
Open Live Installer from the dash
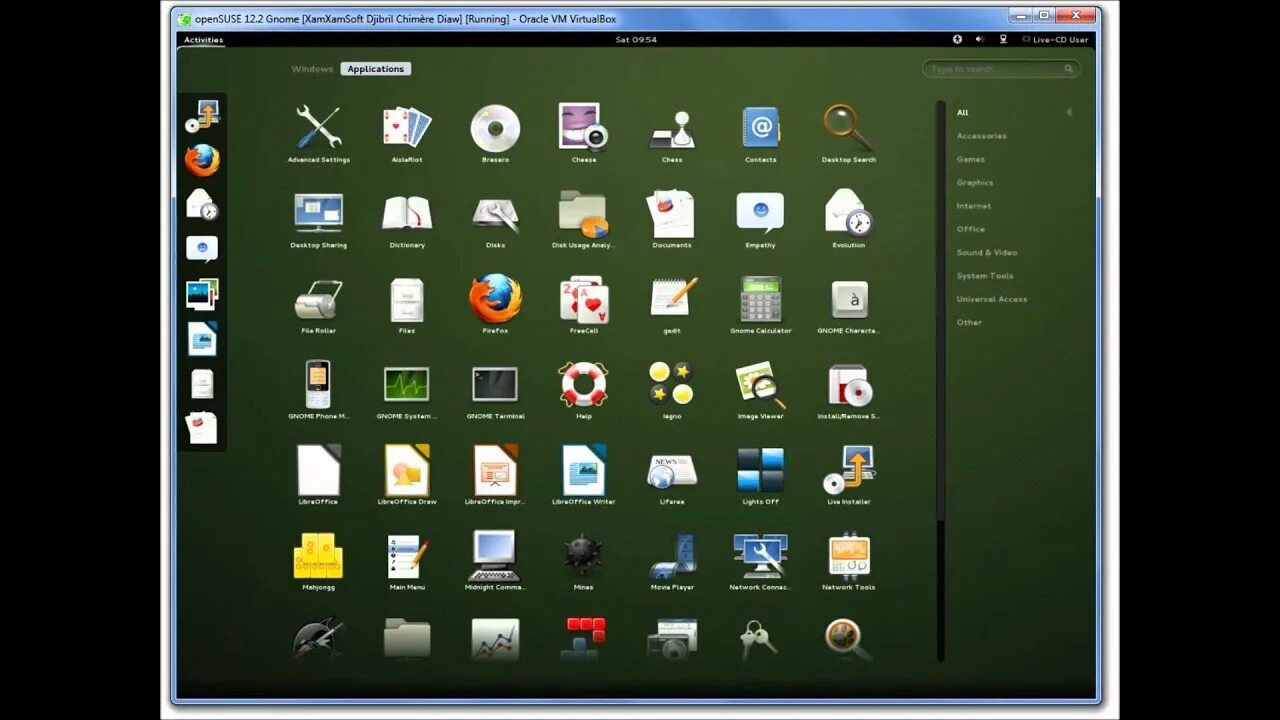[x=202, y=116]
